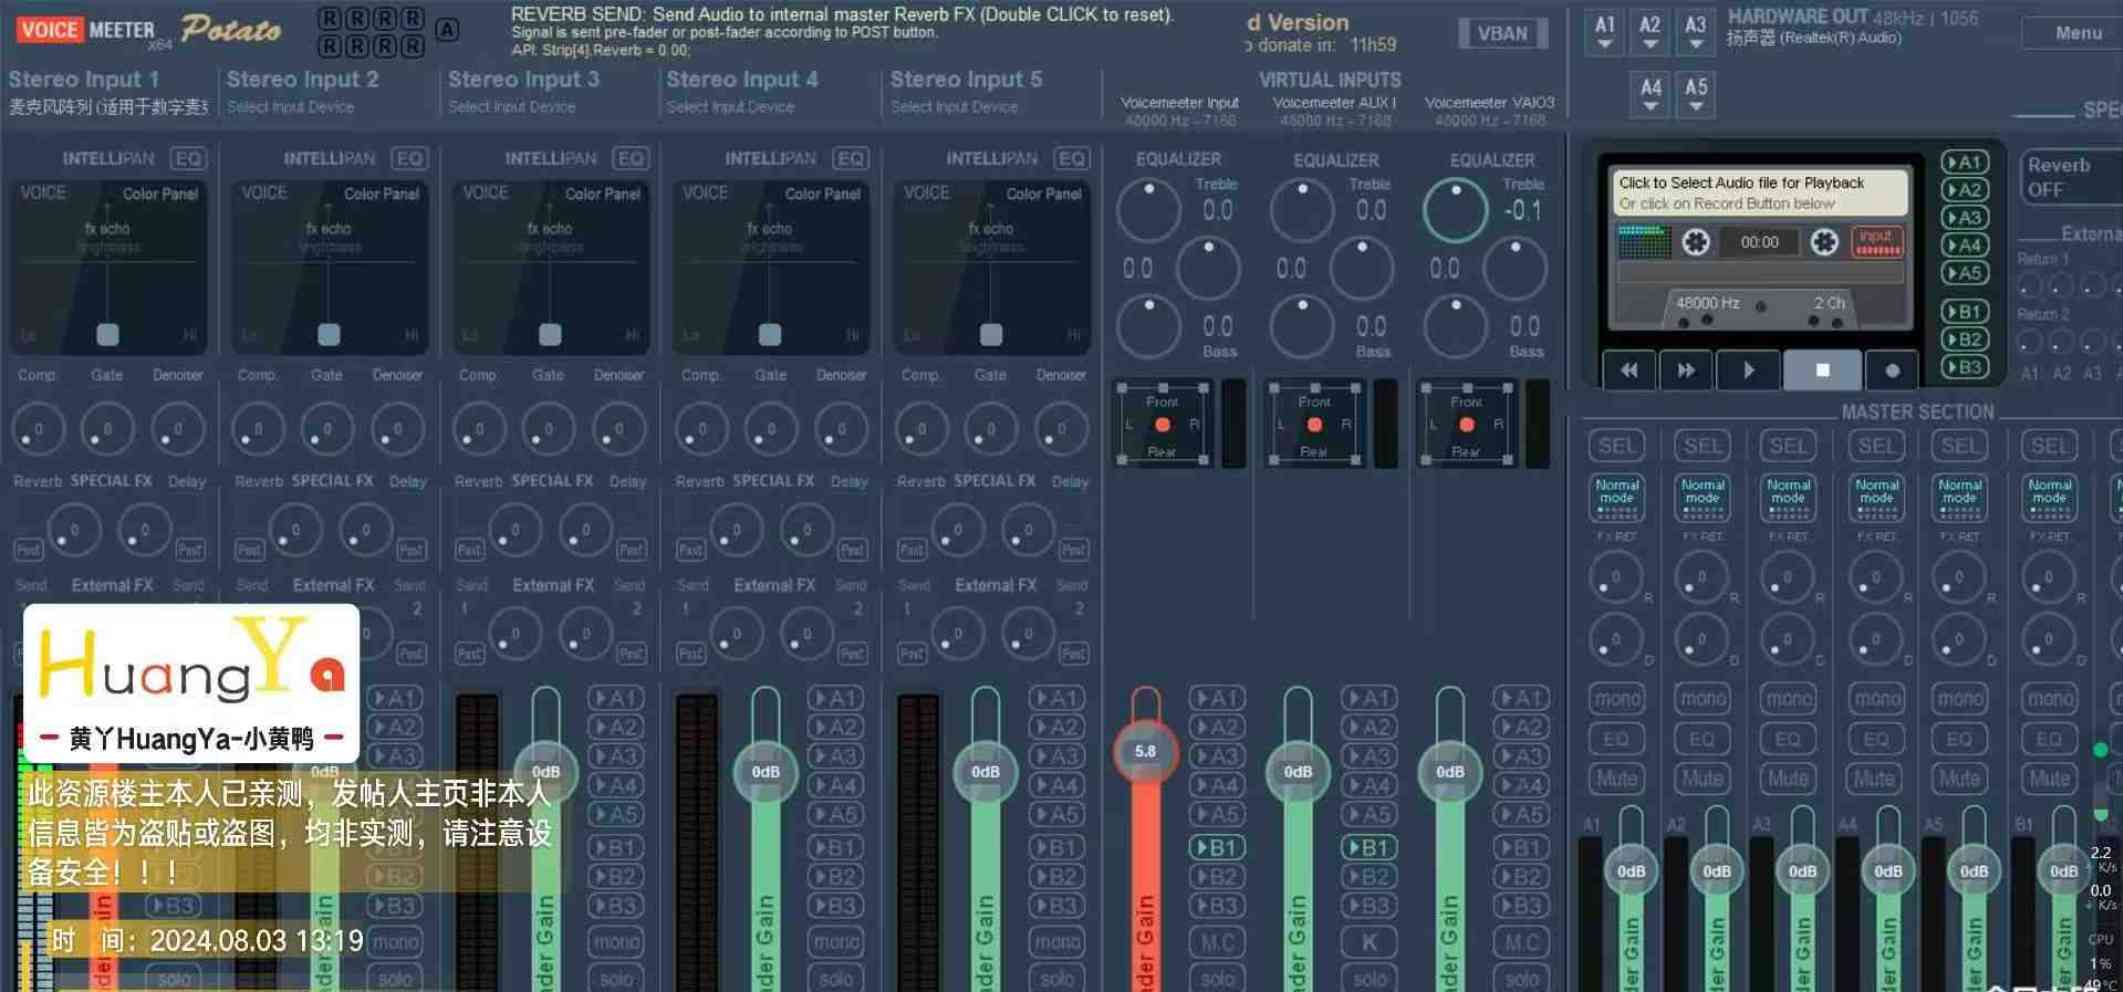Select input device for Stereo Input 2
Viewport: 2123px width, 992px height.
pyautogui.click(x=290, y=107)
